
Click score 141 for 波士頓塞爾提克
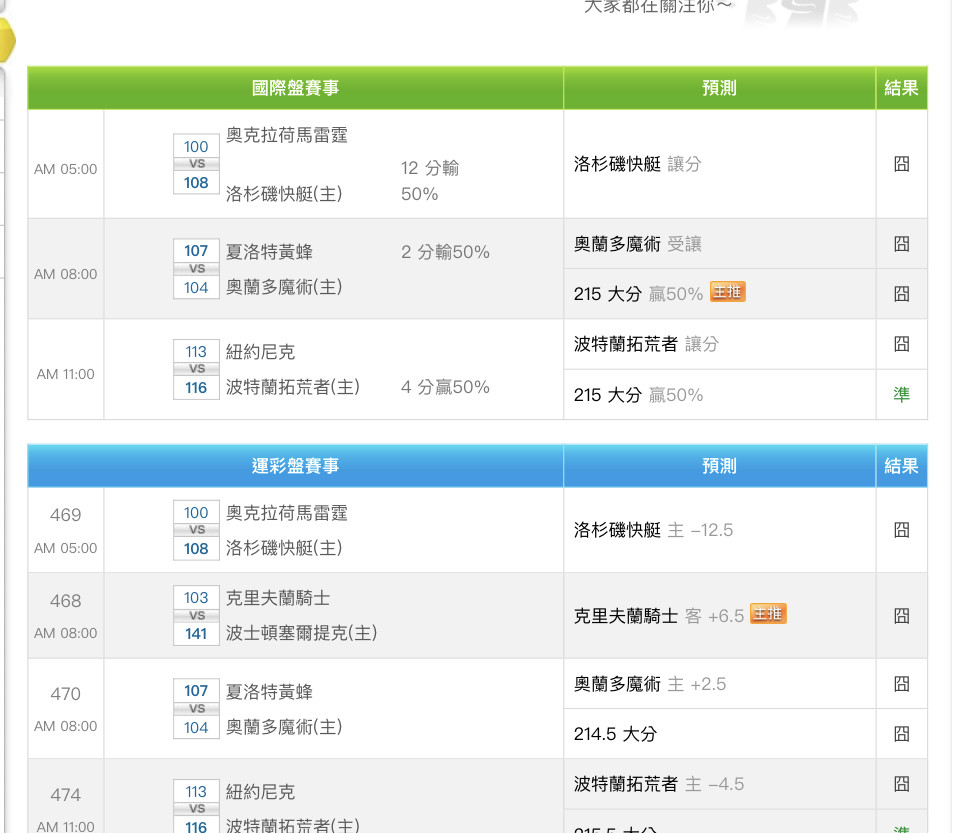(196, 634)
